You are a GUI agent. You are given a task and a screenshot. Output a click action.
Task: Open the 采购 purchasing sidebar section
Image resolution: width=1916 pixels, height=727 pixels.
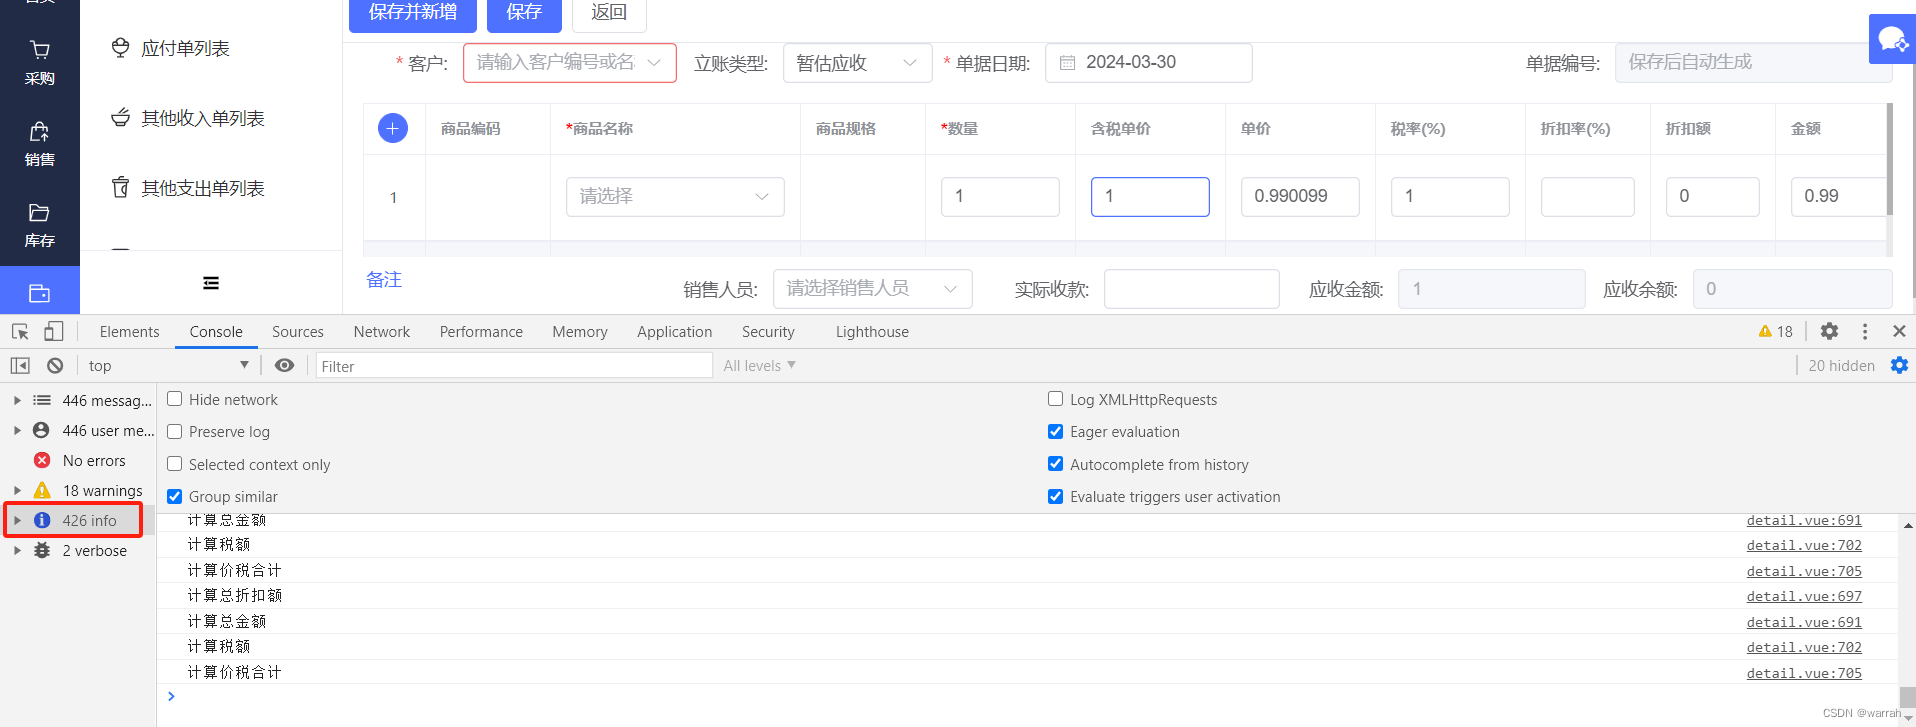pyautogui.click(x=39, y=62)
